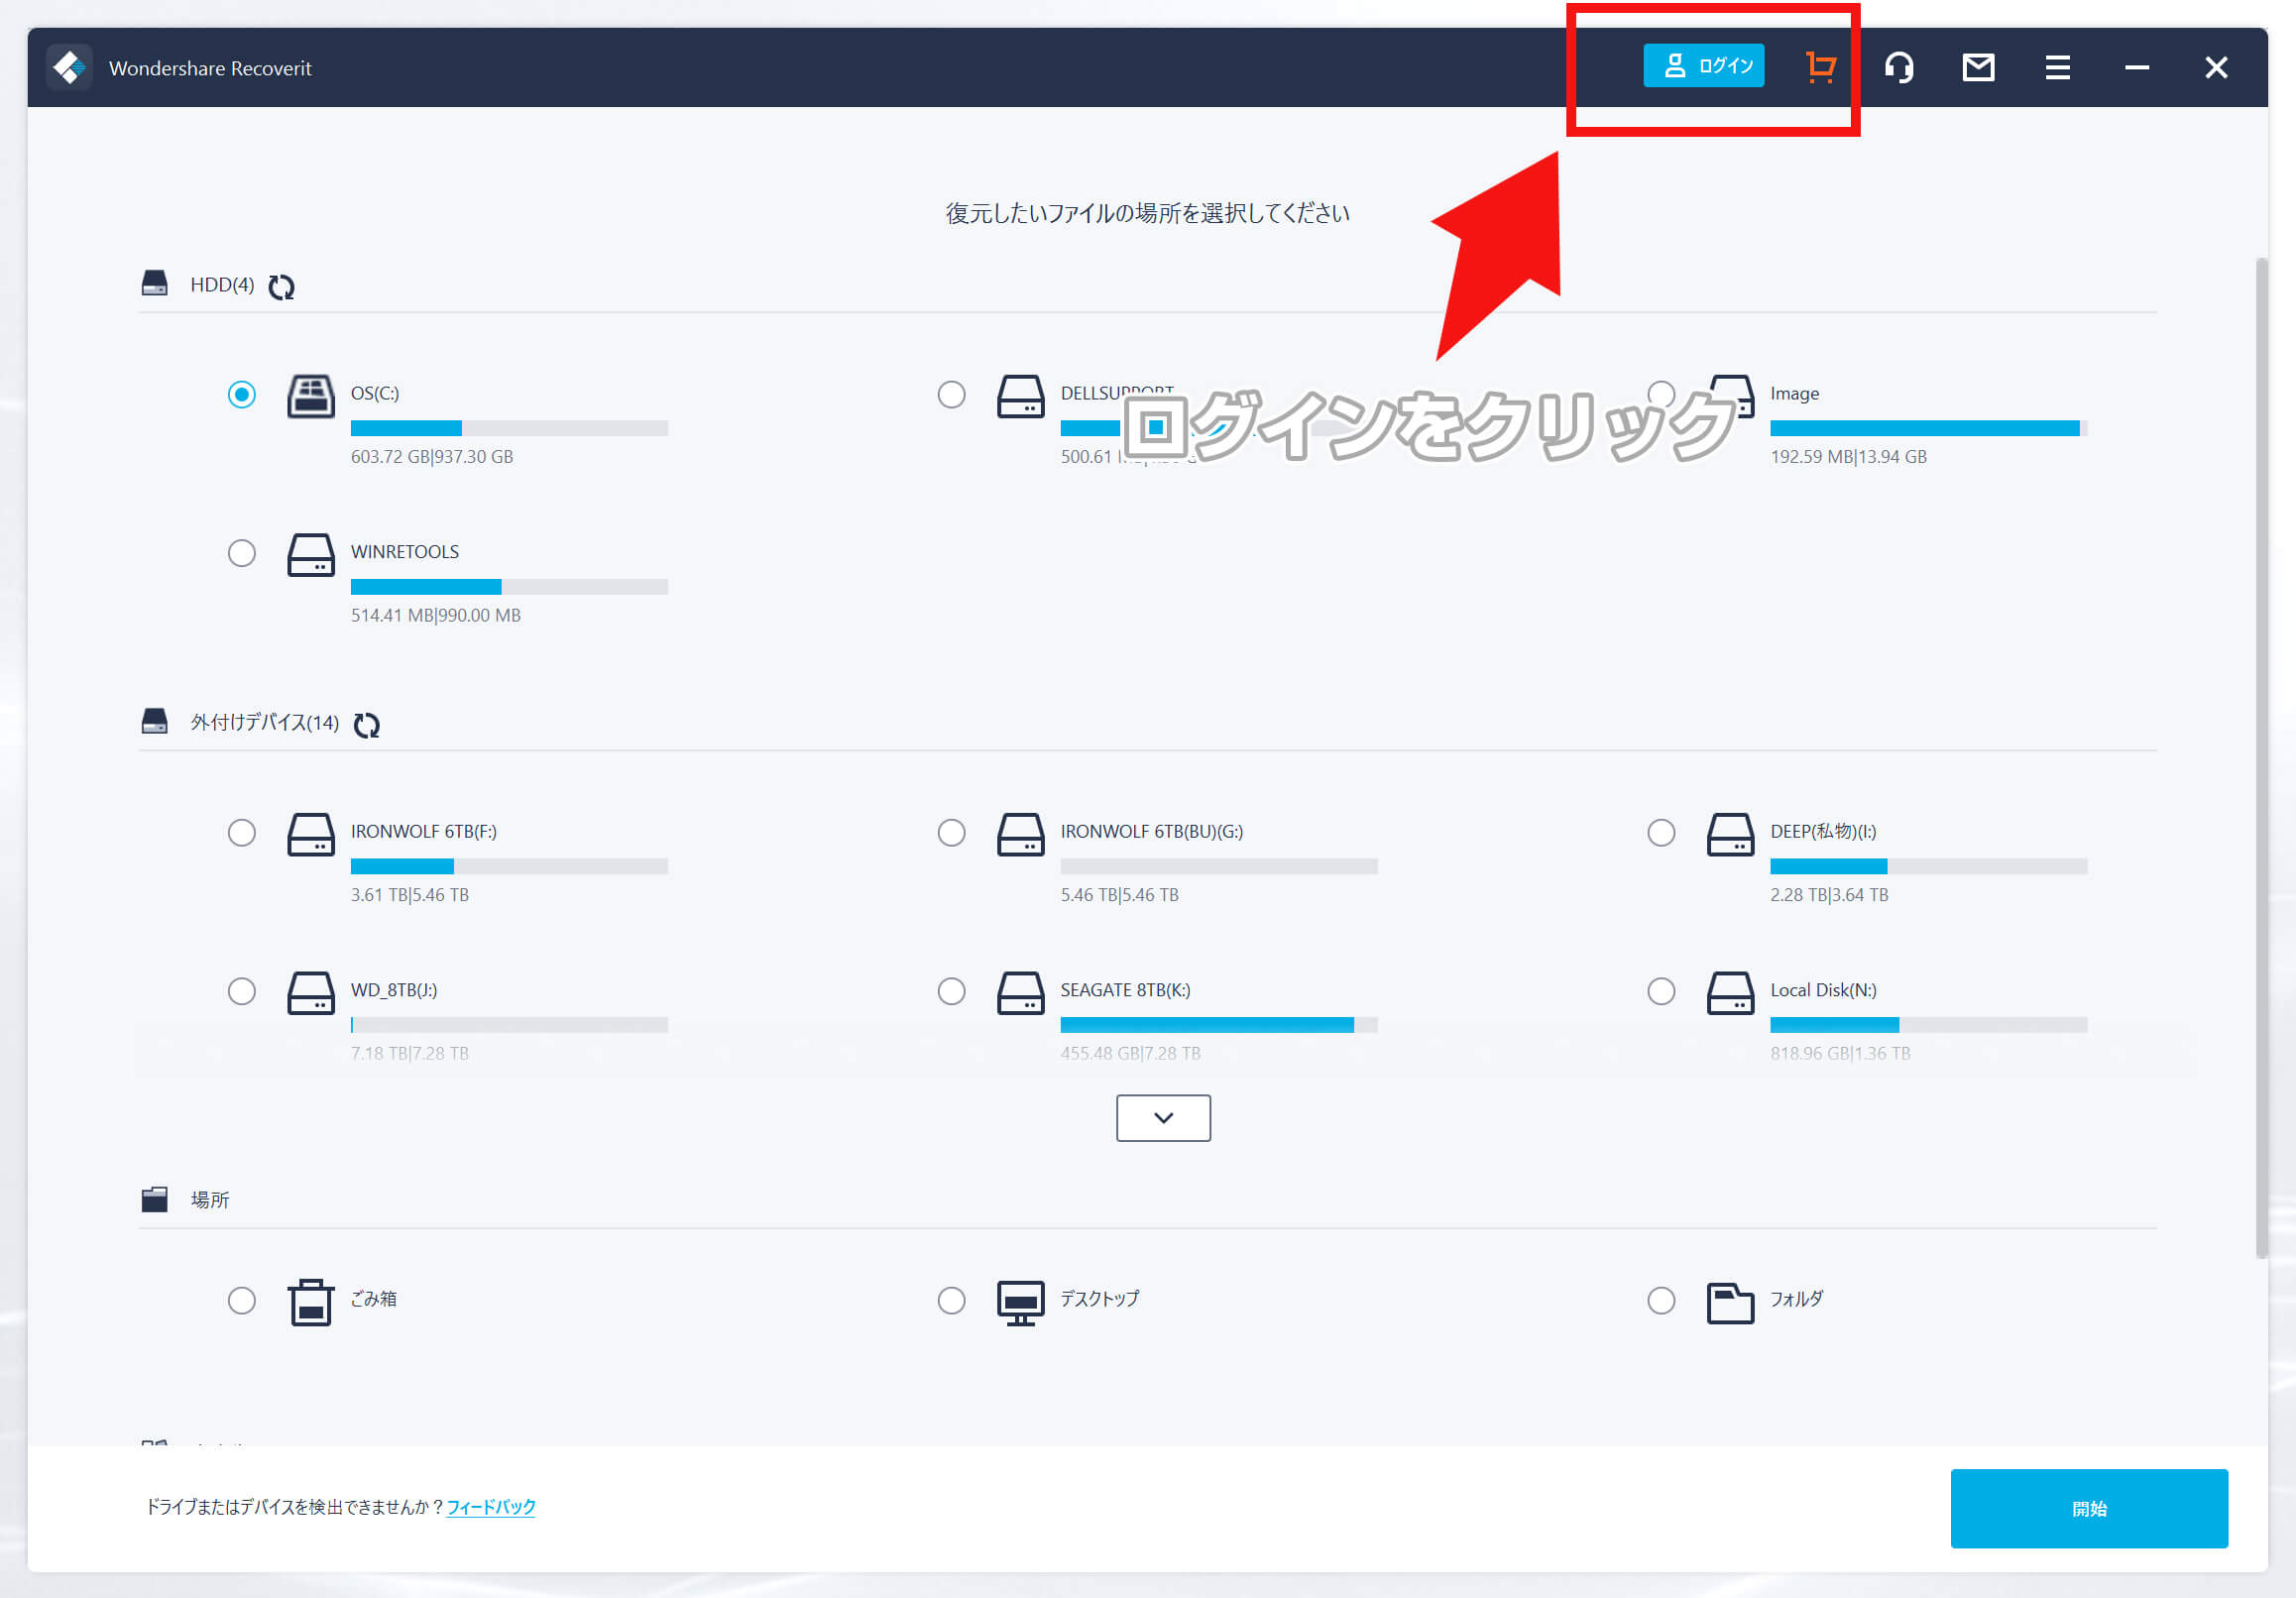Image resolution: width=2296 pixels, height=1598 pixels.
Task: Open the headset support icon
Action: coord(1899,67)
